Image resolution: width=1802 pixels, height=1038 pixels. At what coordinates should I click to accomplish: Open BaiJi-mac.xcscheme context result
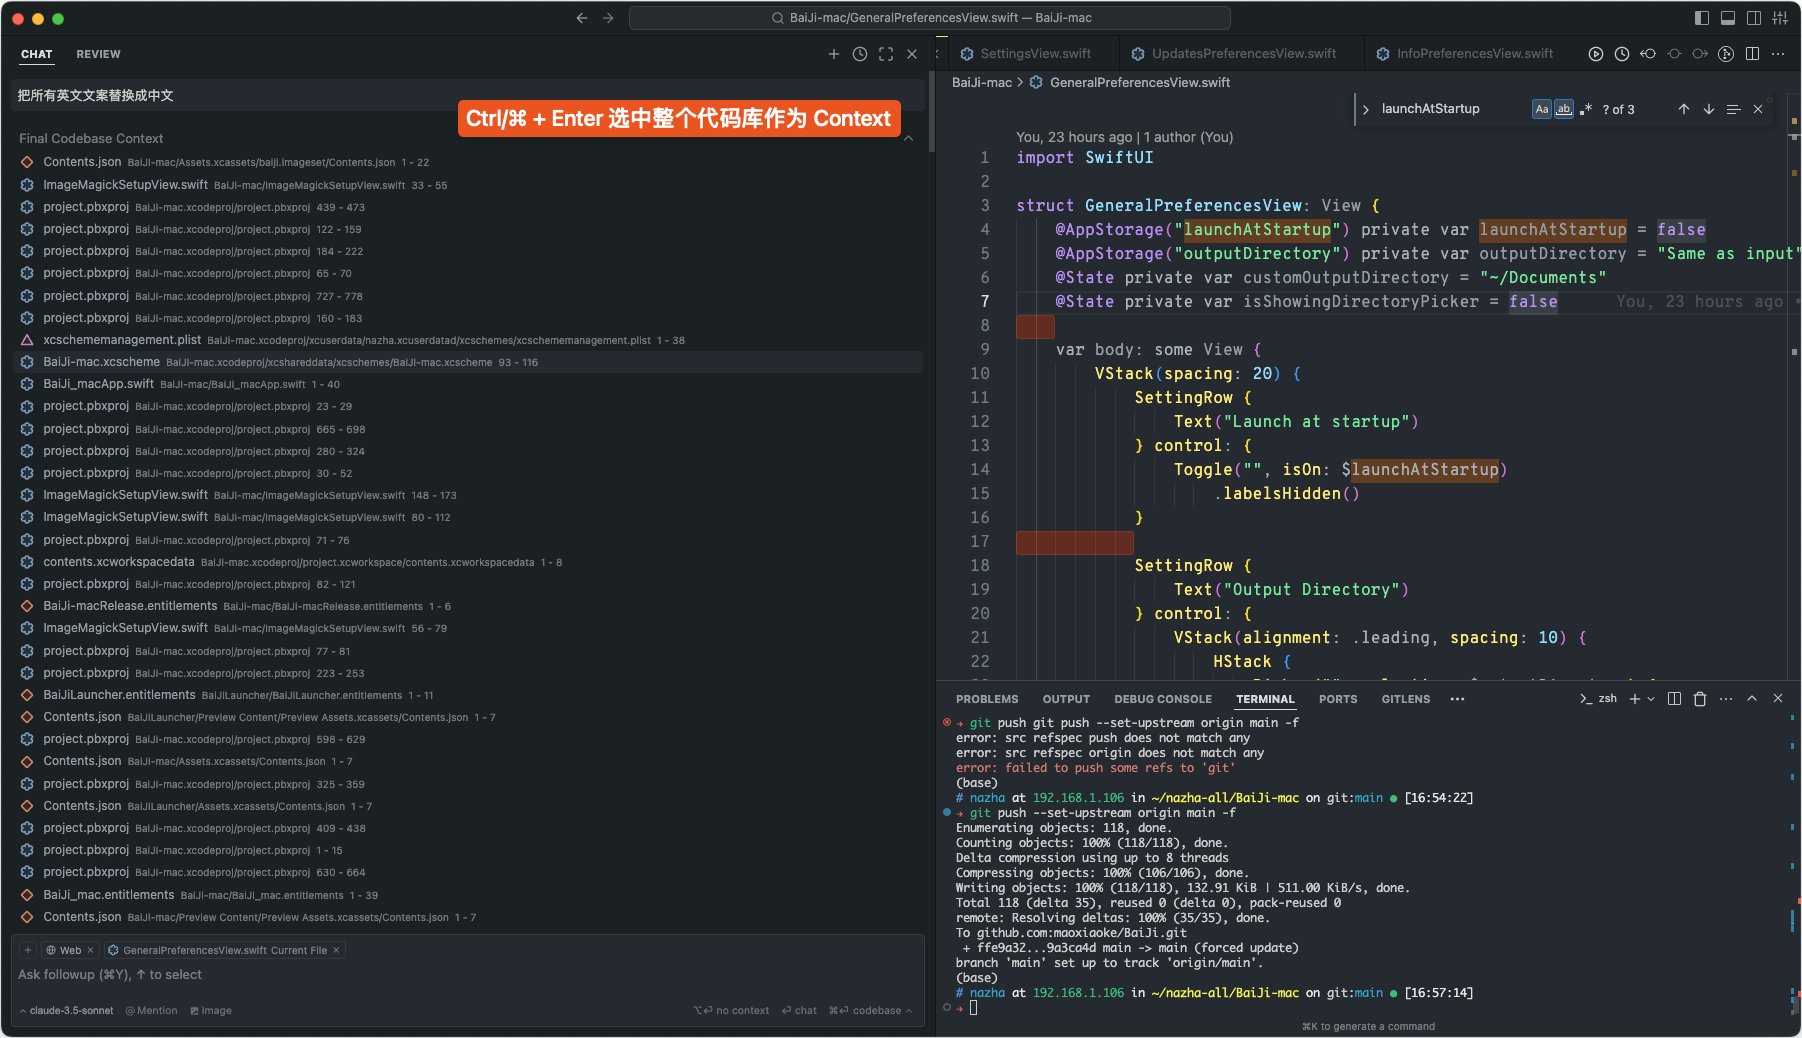click(467, 362)
